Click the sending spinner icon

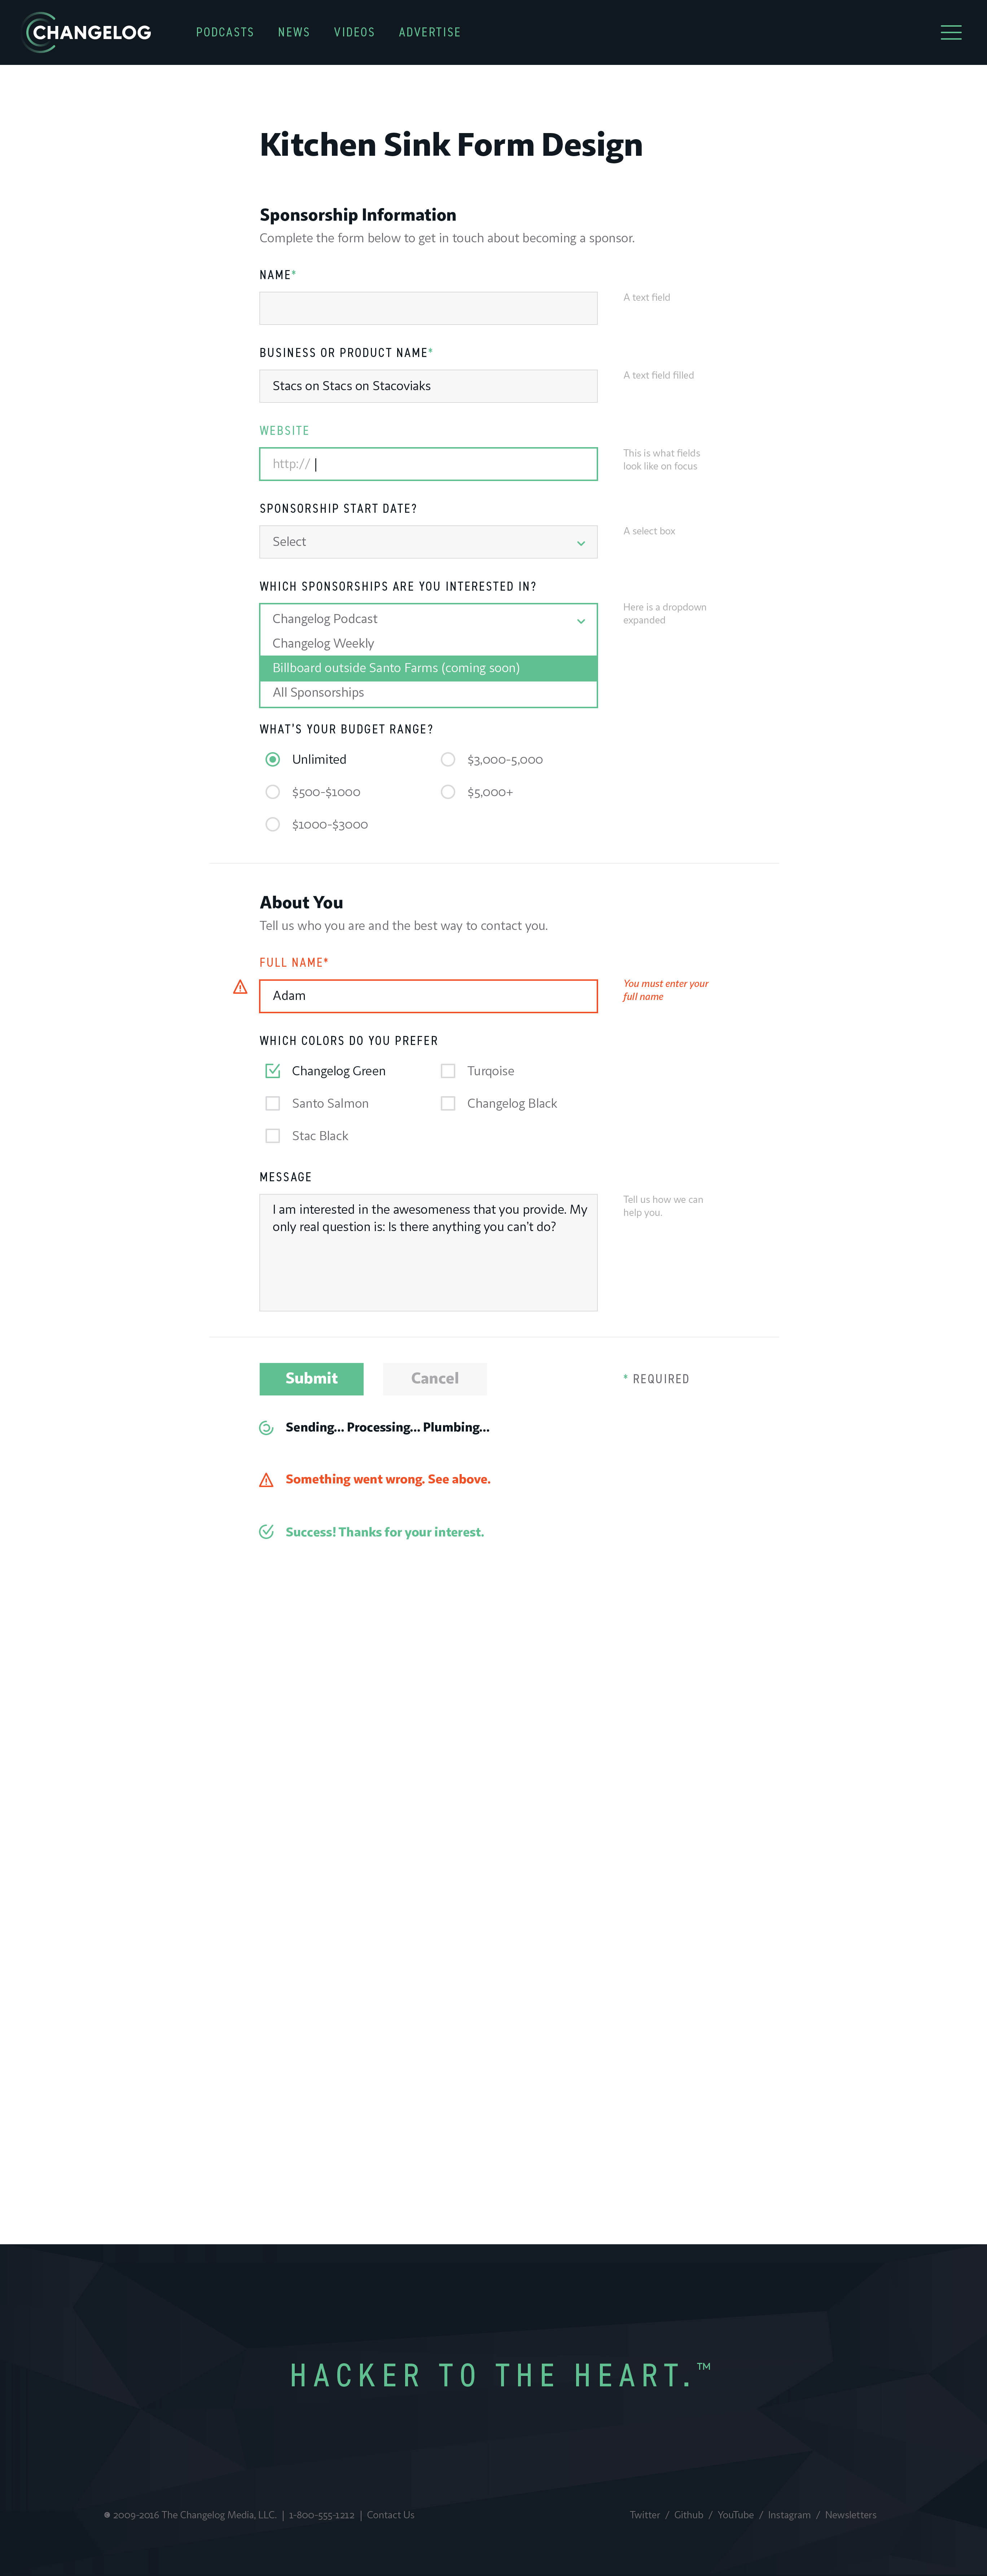click(266, 1428)
